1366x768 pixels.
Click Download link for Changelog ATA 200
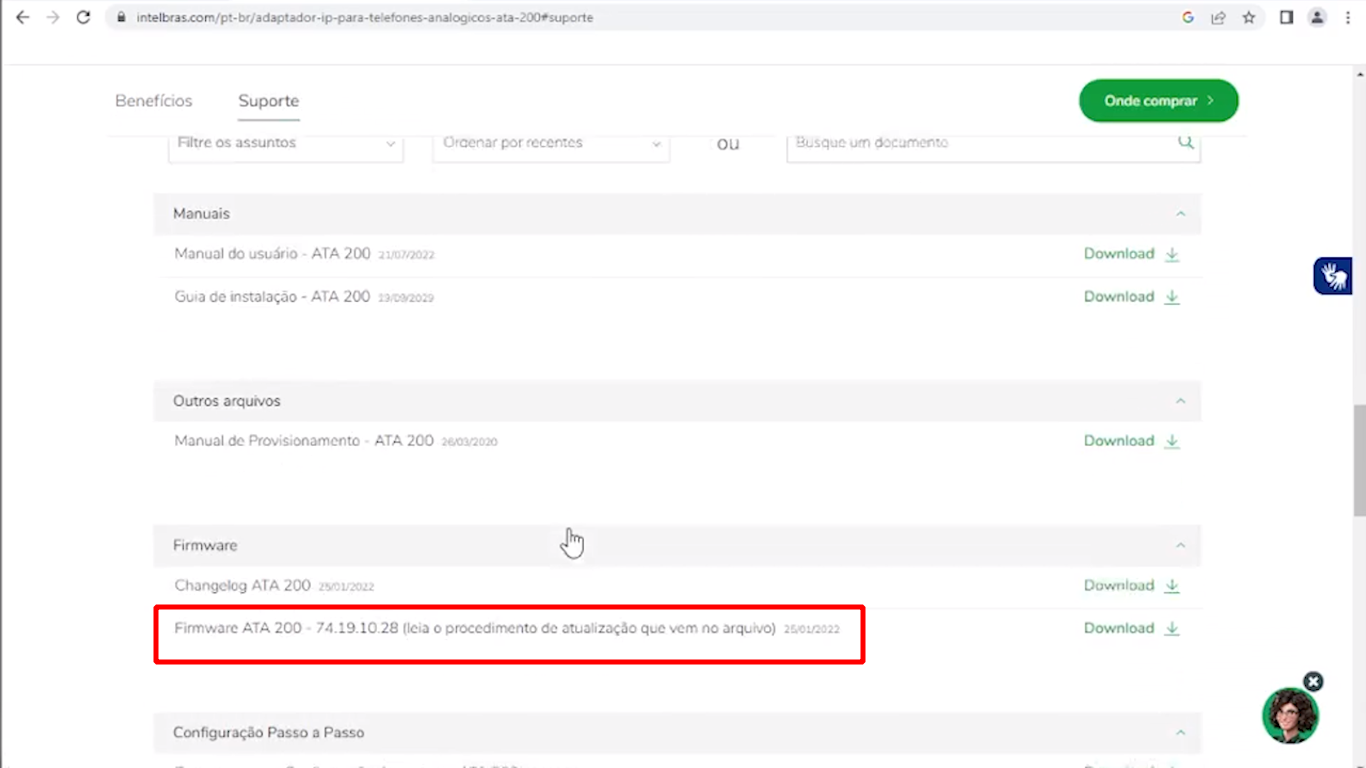[1119, 586]
